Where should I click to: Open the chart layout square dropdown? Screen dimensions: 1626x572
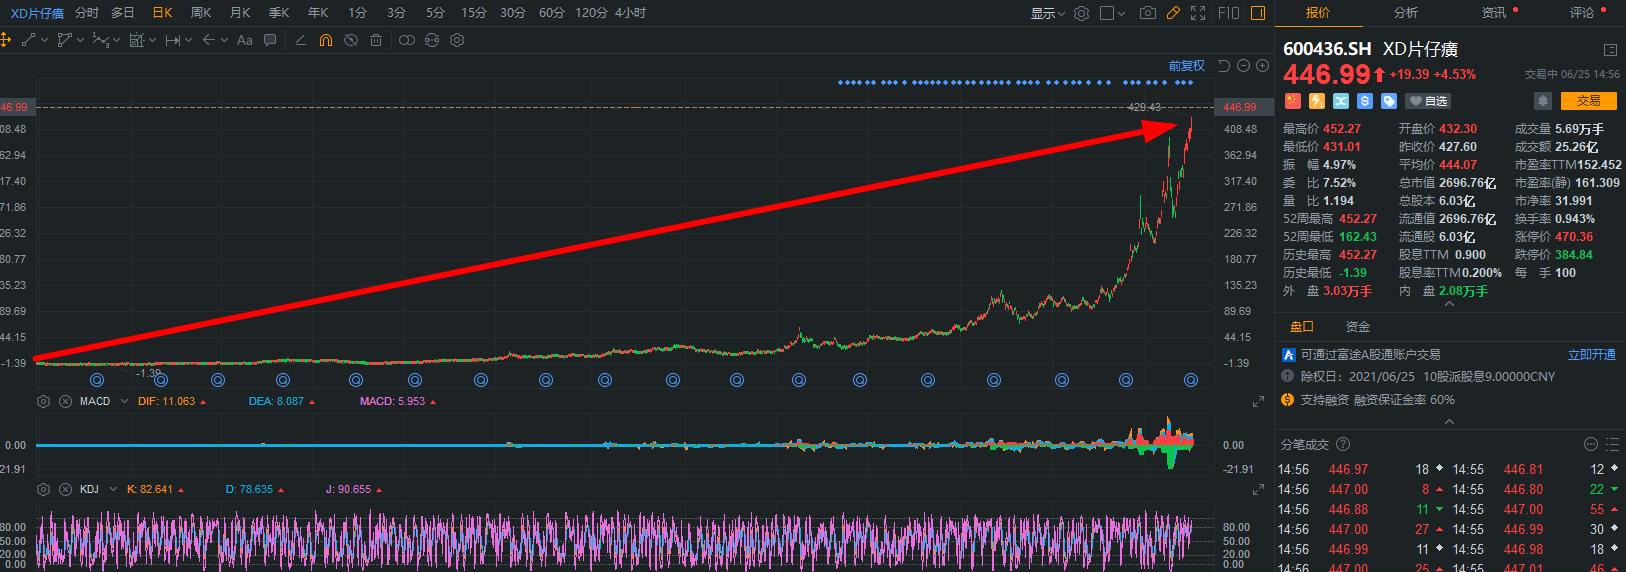pos(1112,13)
